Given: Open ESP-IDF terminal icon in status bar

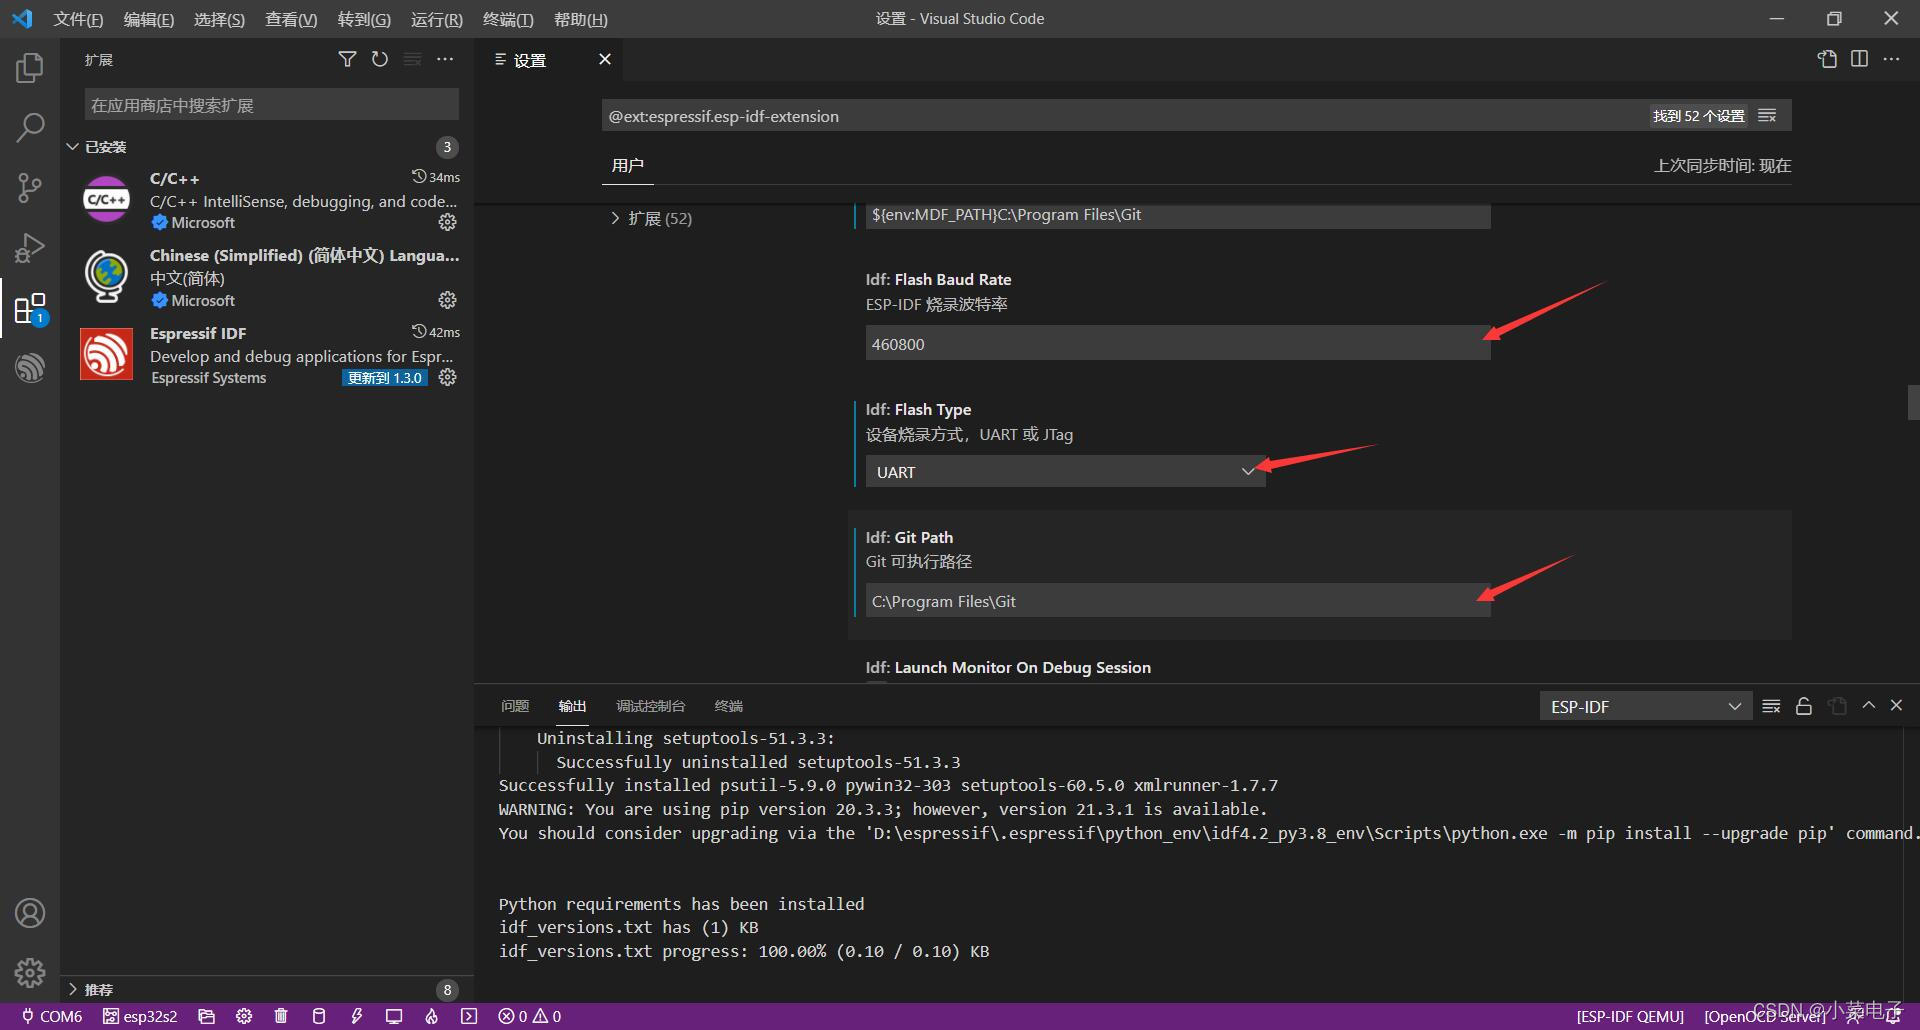Looking at the screenshot, I should [469, 1016].
